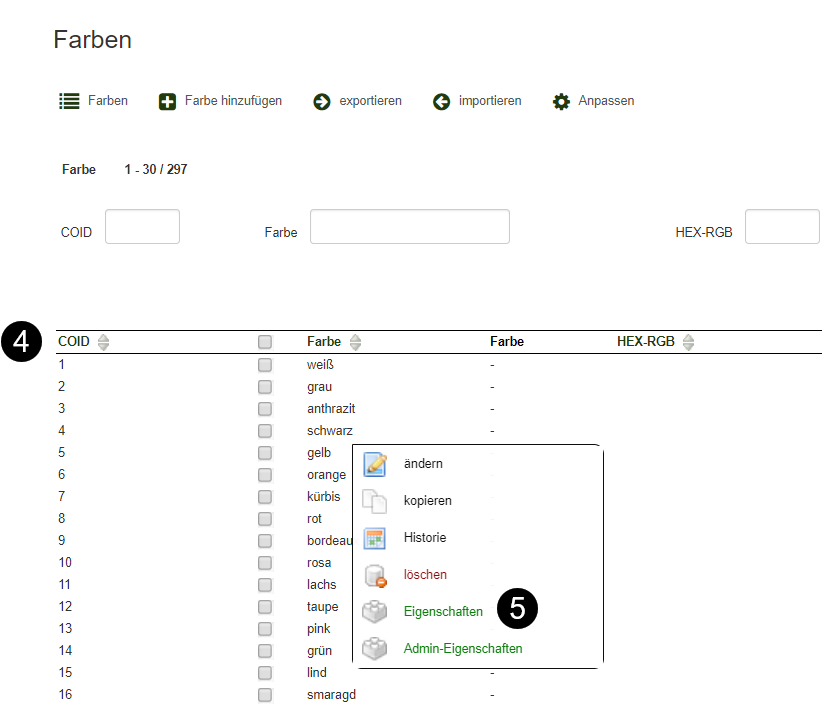This screenshot has height=726, width=822.
Task: Click the pencil icon next to ändern
Action: [375, 464]
